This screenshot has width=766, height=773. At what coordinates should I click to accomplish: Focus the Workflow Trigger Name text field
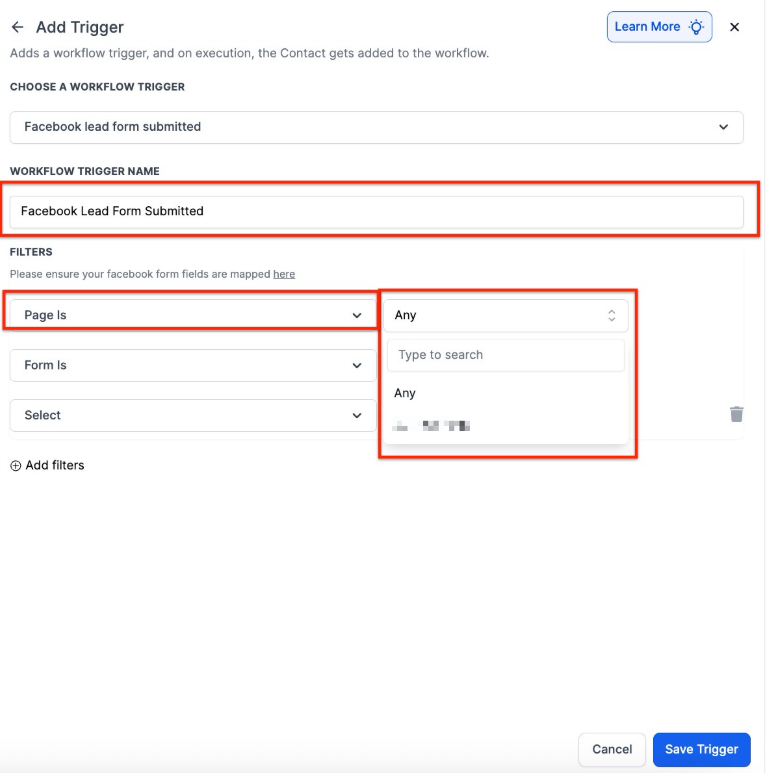376,211
